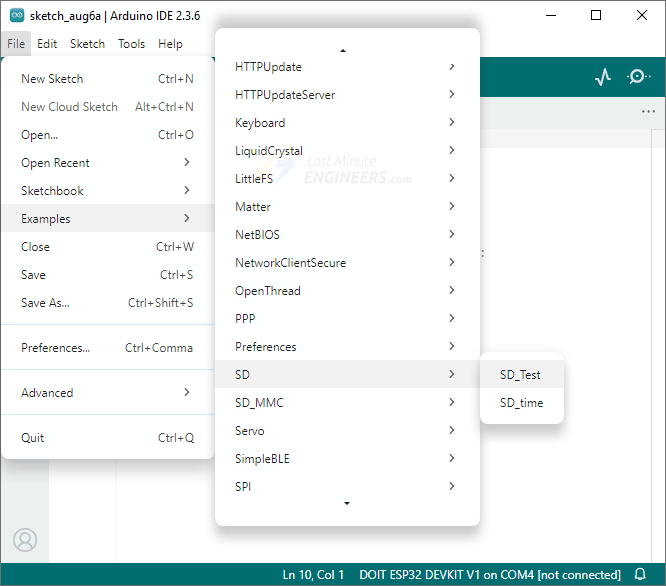Open the Sketch menu
This screenshot has width=666, height=586.
87,44
